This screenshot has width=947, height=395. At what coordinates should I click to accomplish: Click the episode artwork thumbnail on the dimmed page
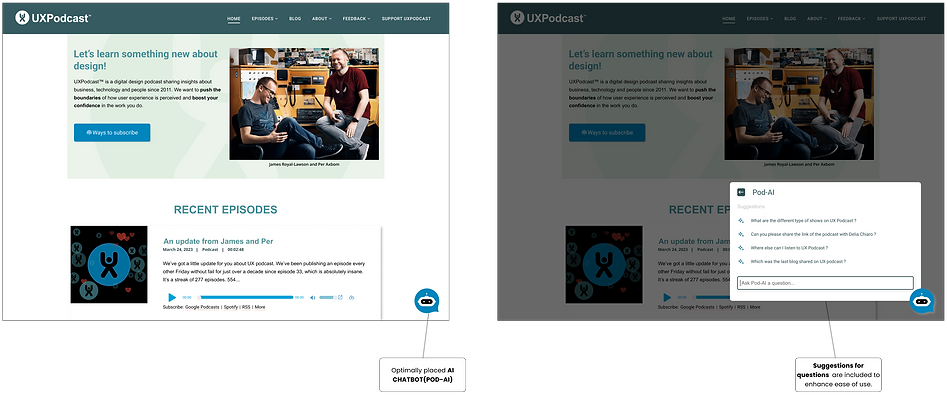pos(604,265)
